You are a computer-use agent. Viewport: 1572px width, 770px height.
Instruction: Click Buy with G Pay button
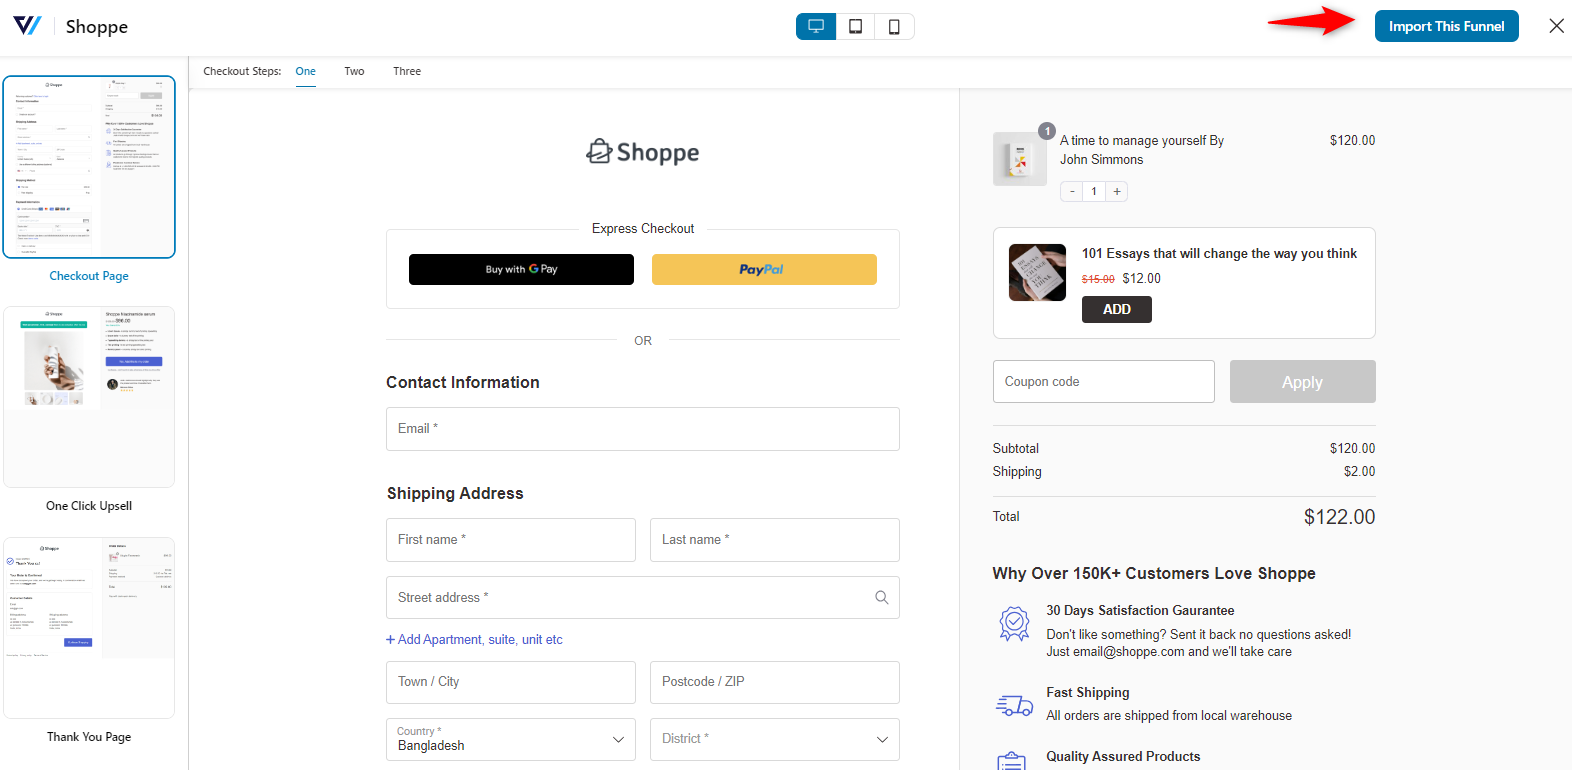pos(521,269)
